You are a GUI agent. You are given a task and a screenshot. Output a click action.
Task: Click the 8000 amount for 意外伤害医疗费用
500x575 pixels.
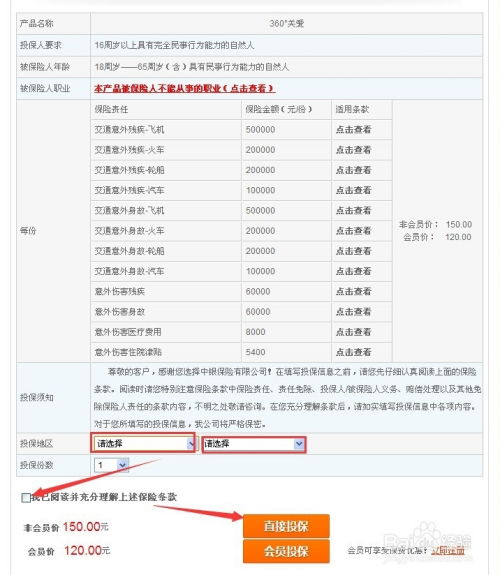pos(255,332)
